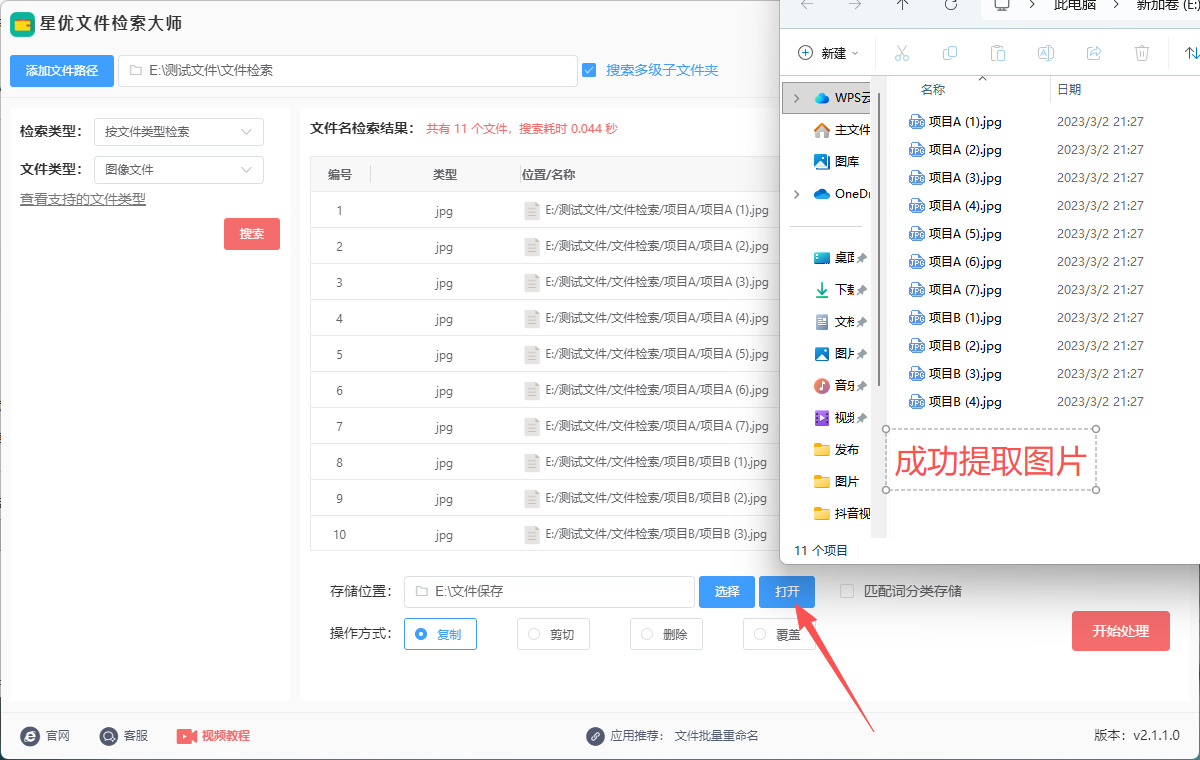Click the 存储位置 path input field
The width and height of the screenshot is (1200, 760).
click(x=549, y=592)
